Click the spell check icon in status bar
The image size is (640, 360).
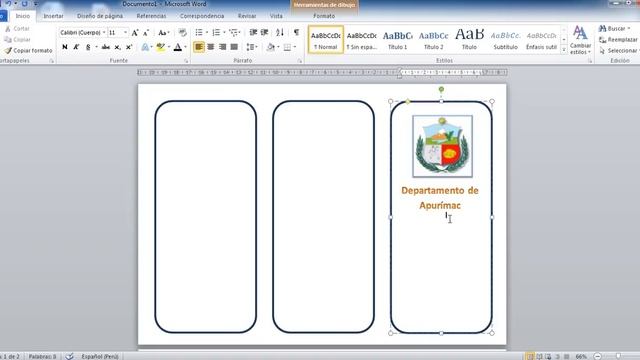[69, 356]
